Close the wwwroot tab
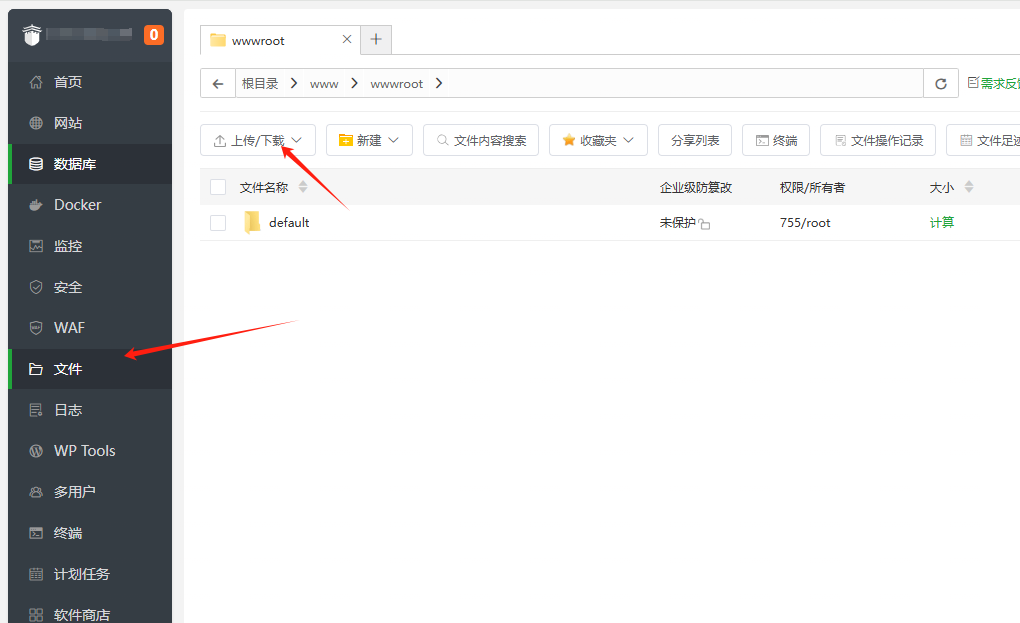Screen dimensions: 1020x623 point(347,39)
